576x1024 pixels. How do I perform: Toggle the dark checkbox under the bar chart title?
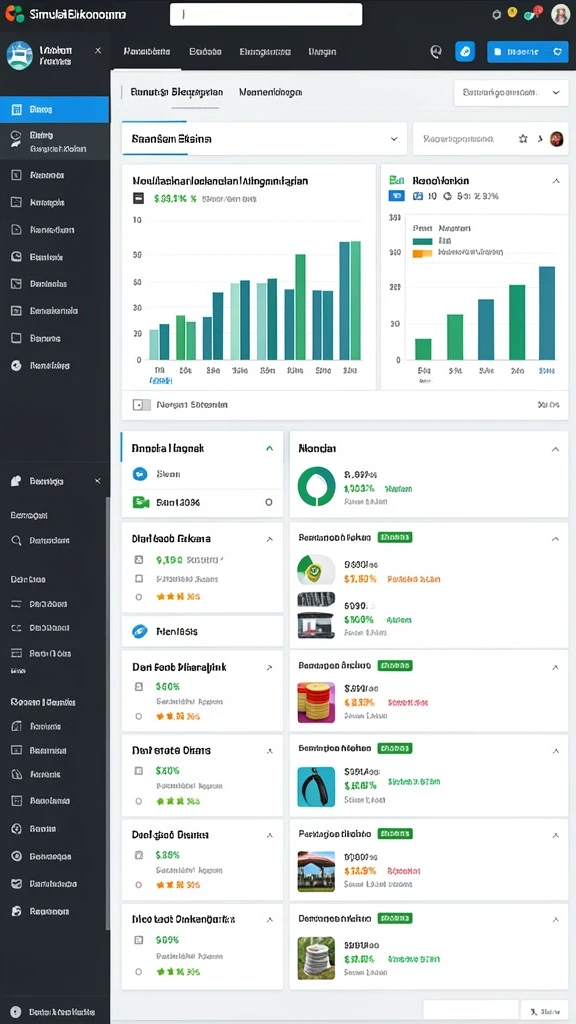pyautogui.click(x=138, y=199)
